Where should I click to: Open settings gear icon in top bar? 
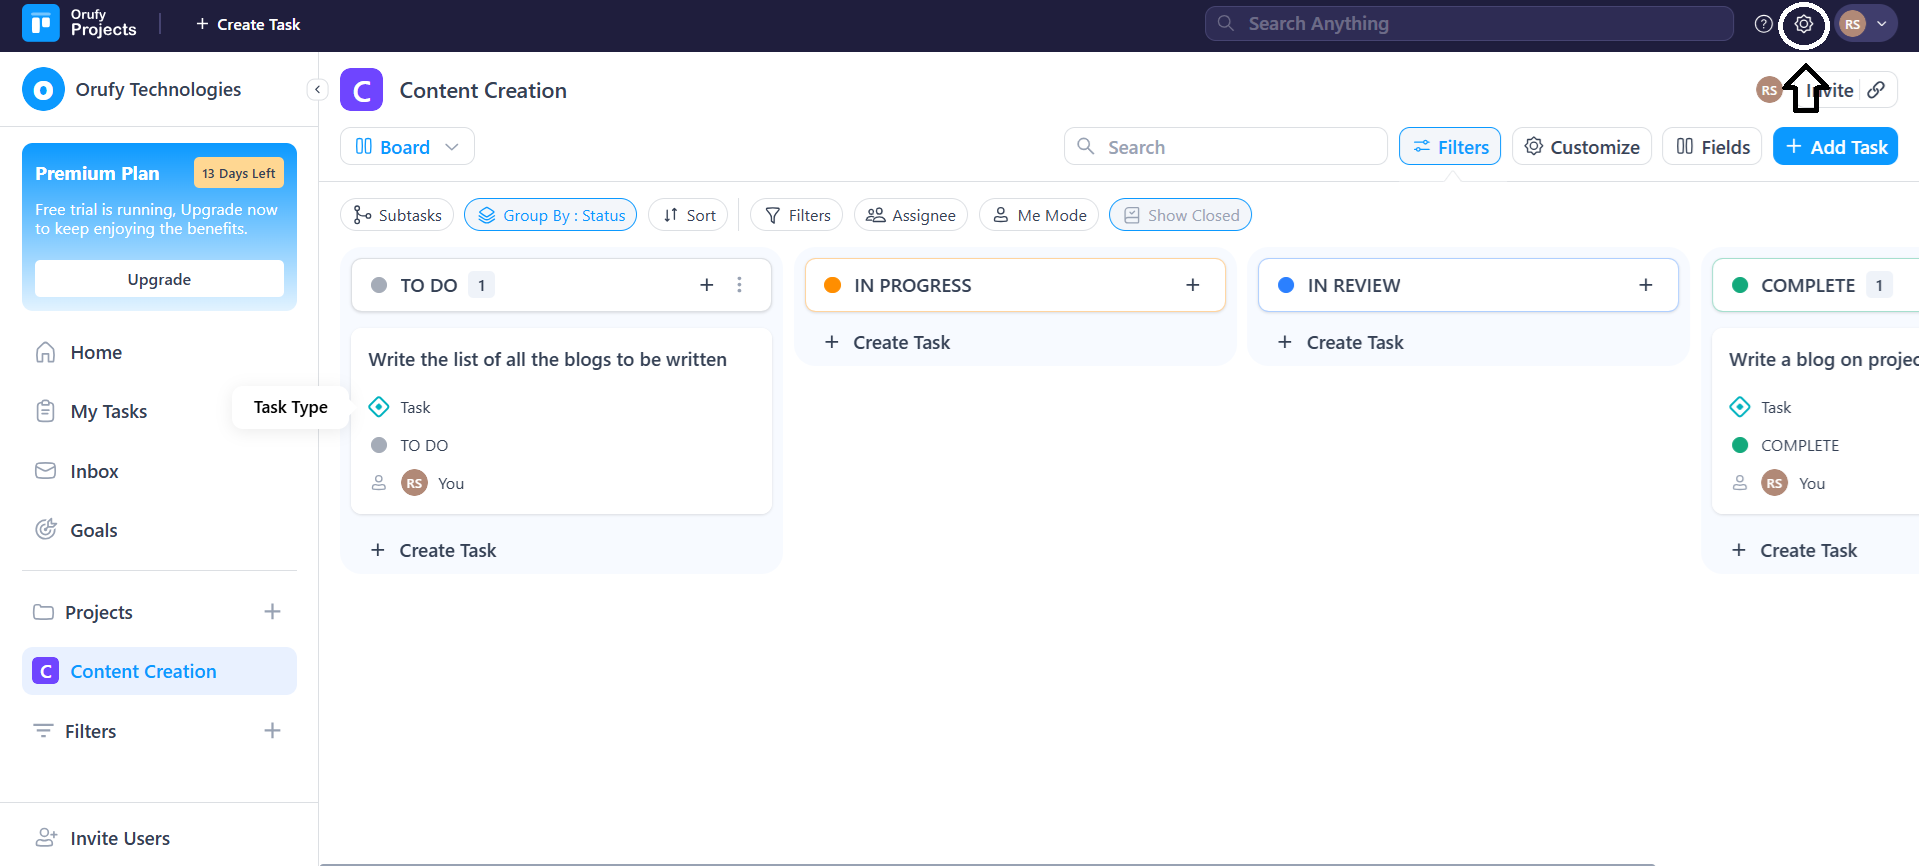pos(1803,24)
